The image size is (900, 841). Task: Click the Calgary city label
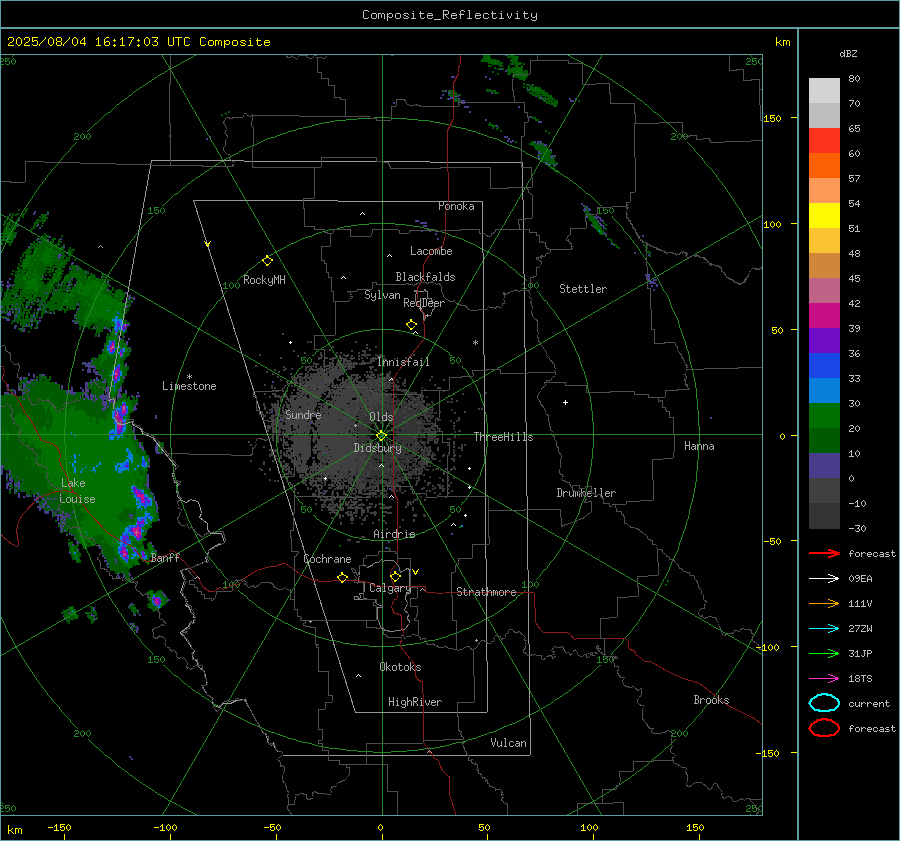(x=390, y=588)
